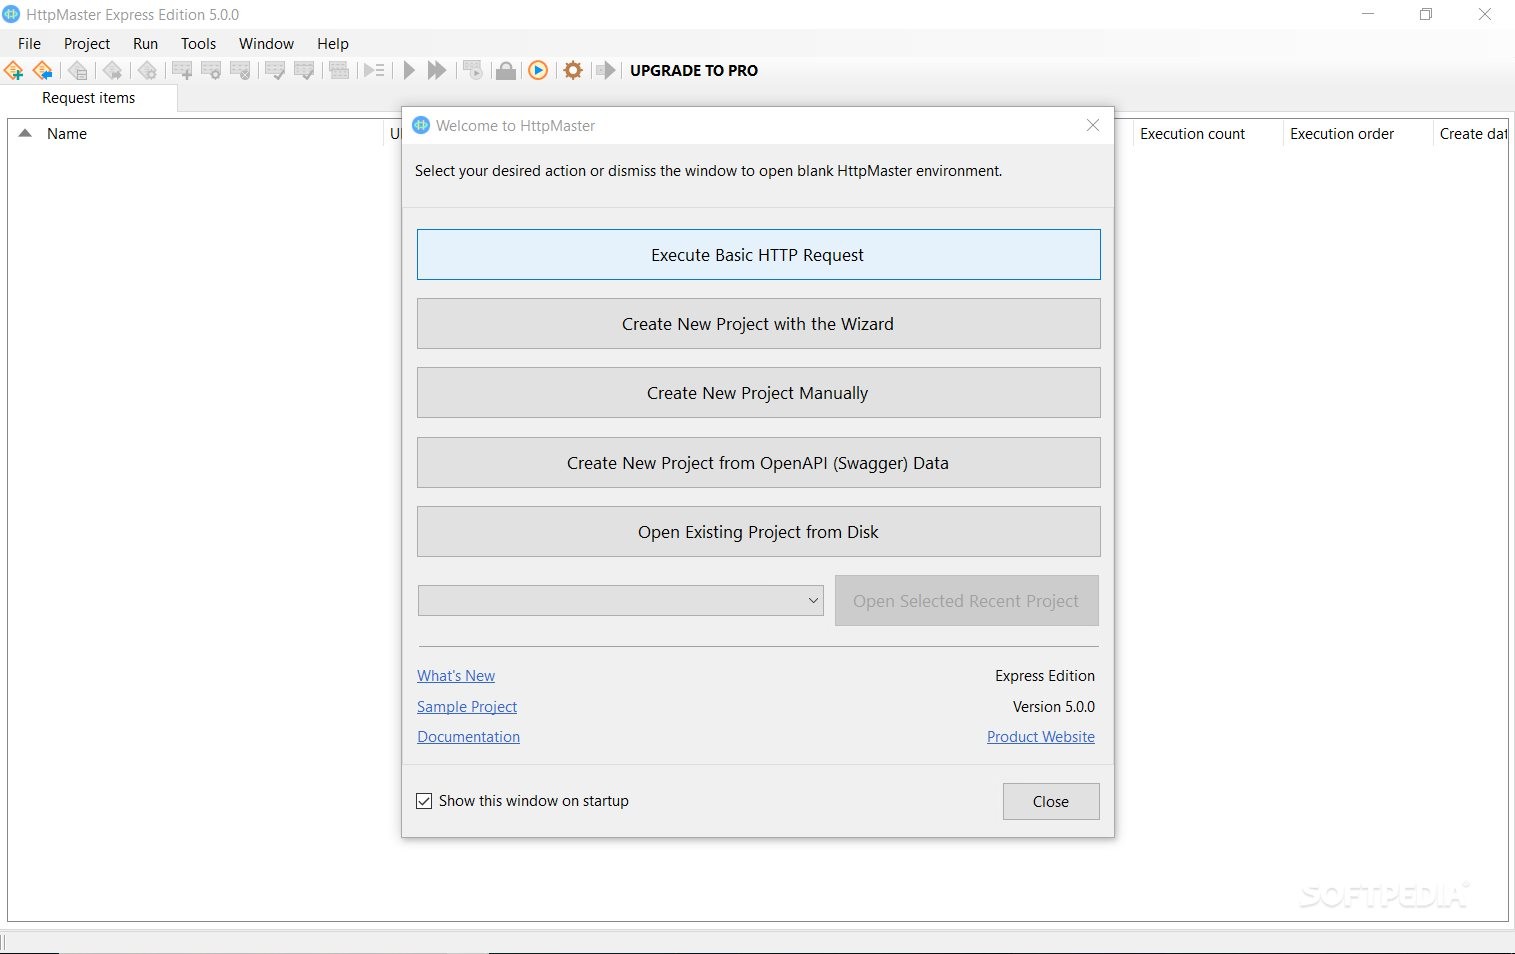This screenshot has height=954, width=1515.
Task: Click Open Existing Project from Disk
Action: (x=758, y=532)
